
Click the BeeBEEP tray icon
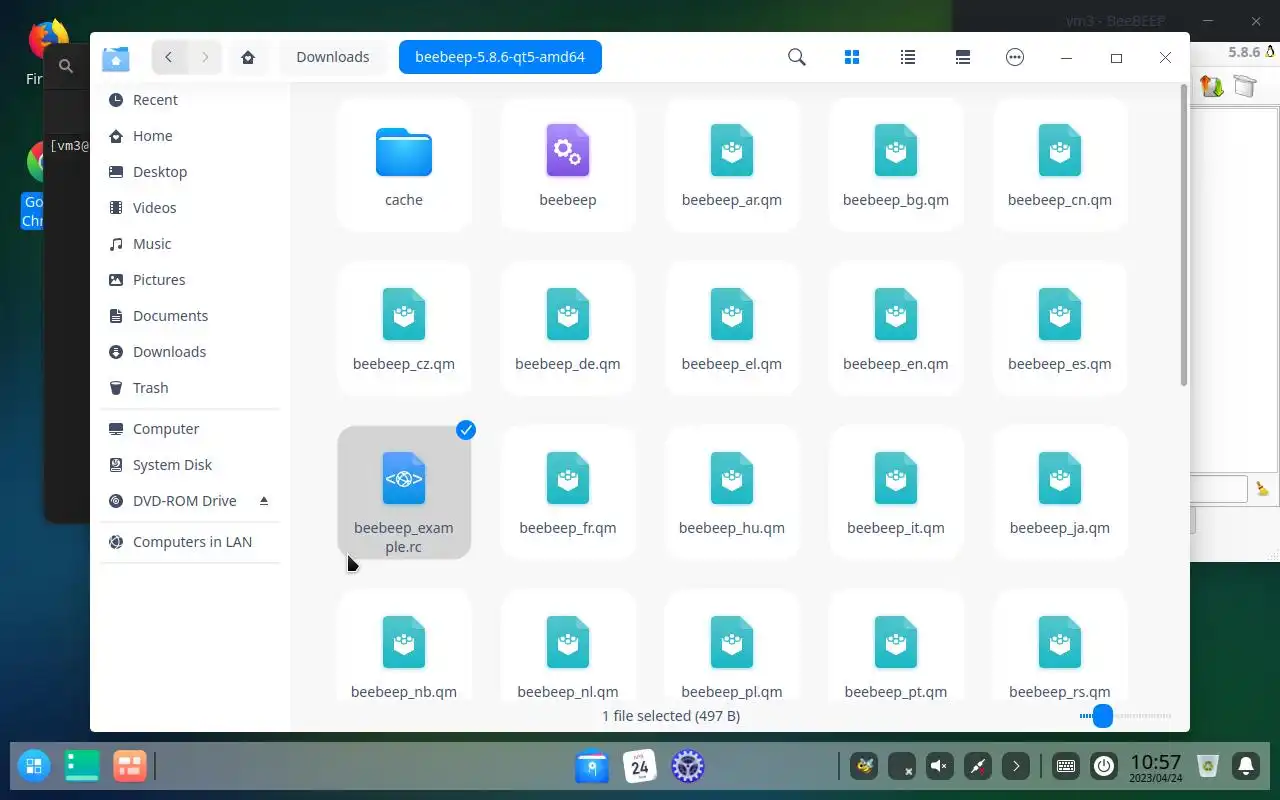(x=864, y=767)
